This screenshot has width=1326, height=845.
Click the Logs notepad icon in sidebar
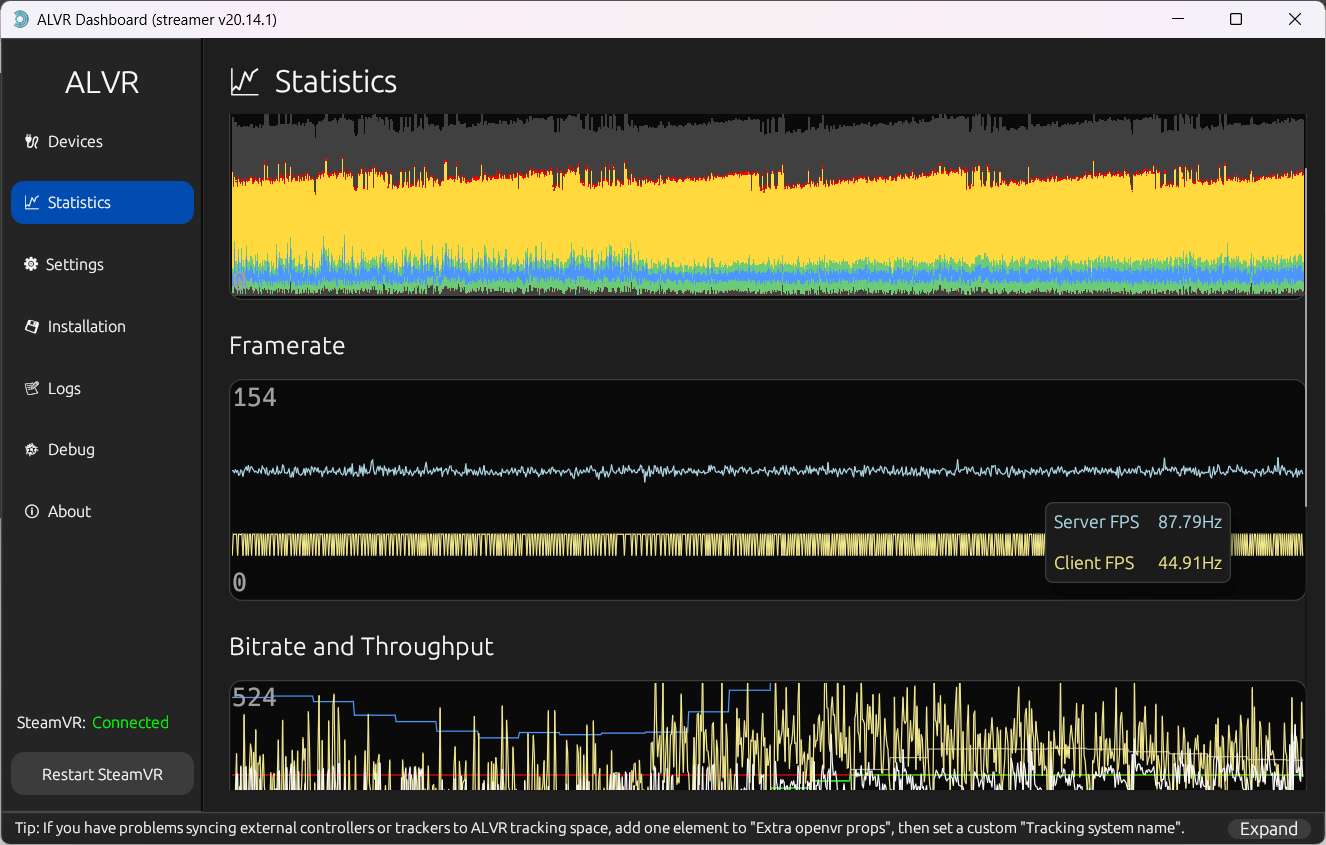tap(31, 389)
